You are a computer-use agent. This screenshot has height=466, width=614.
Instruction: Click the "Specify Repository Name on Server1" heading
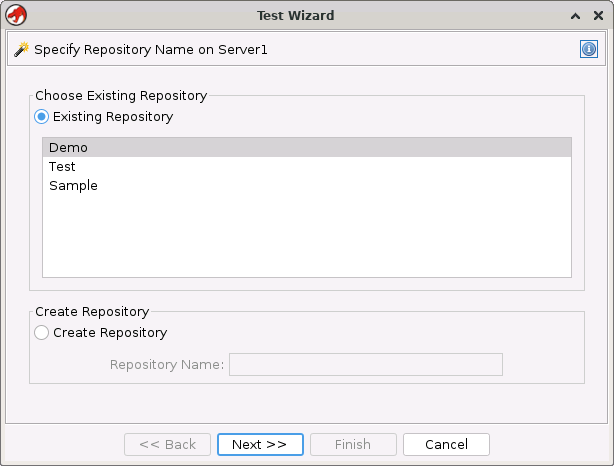pyautogui.click(x=151, y=49)
